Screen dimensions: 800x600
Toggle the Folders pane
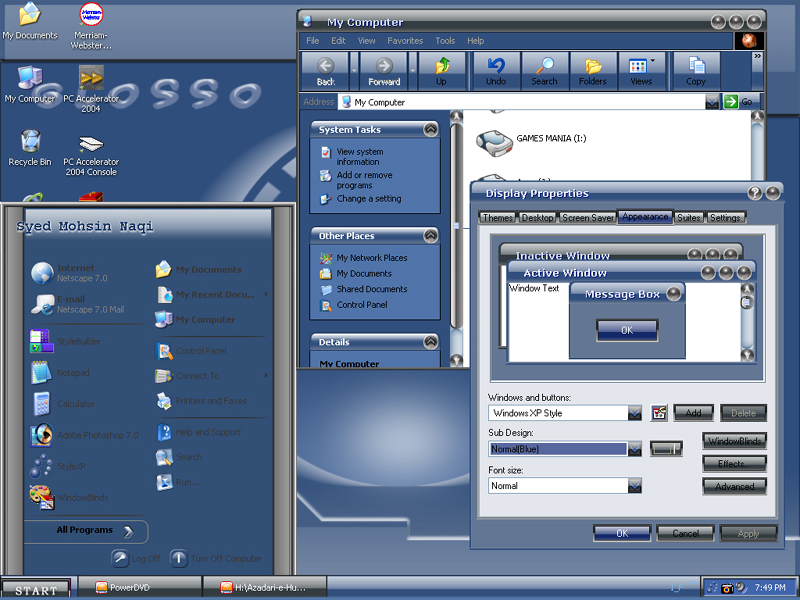click(592, 71)
